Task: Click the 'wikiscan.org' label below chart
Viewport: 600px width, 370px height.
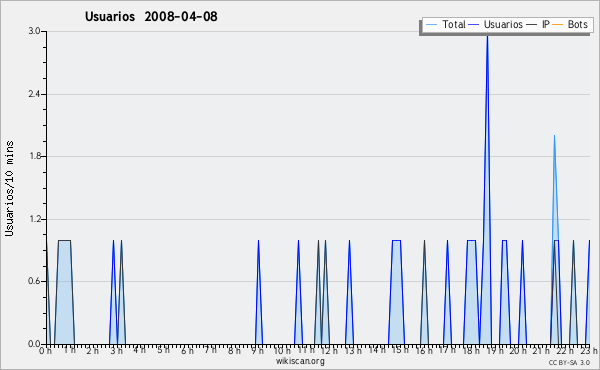Action: click(x=300, y=361)
